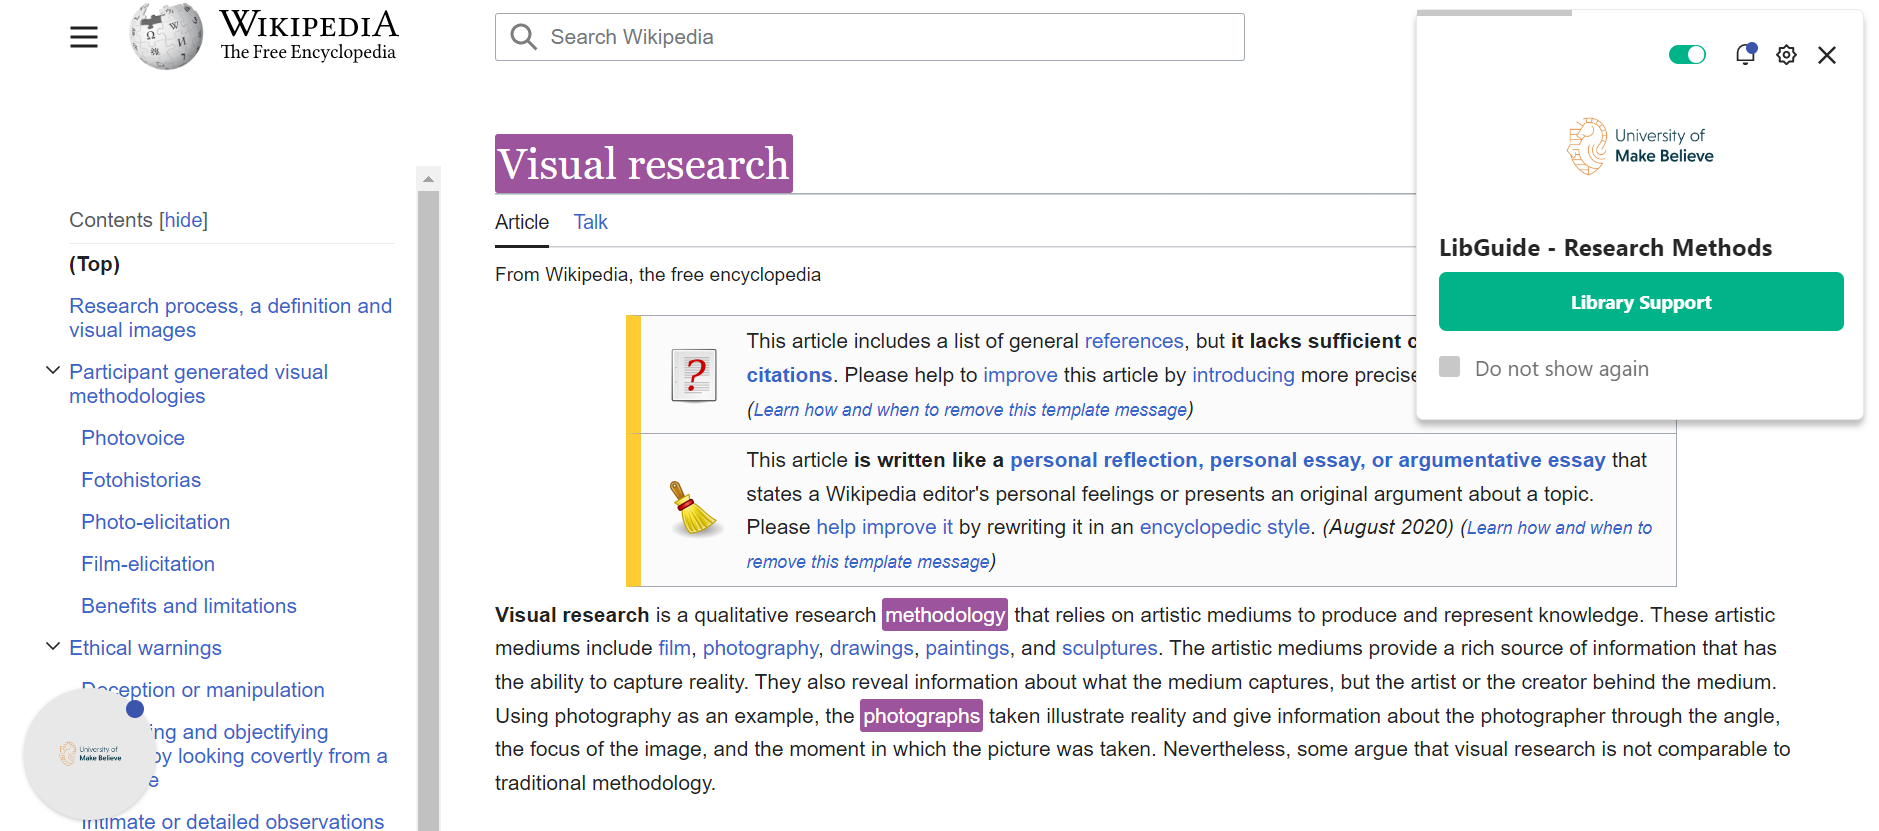Click the Wikipedia globe logo

tap(166, 36)
